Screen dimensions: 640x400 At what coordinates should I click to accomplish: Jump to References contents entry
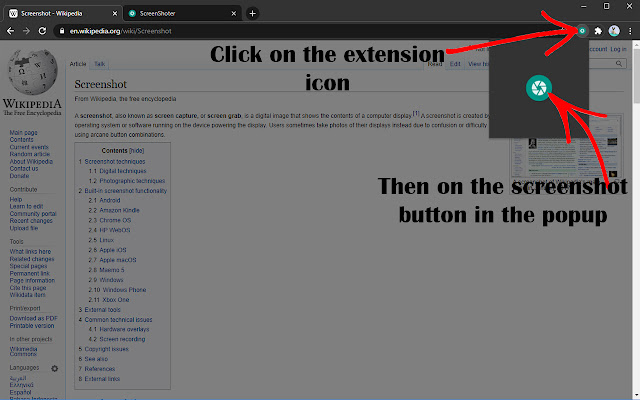(x=97, y=369)
